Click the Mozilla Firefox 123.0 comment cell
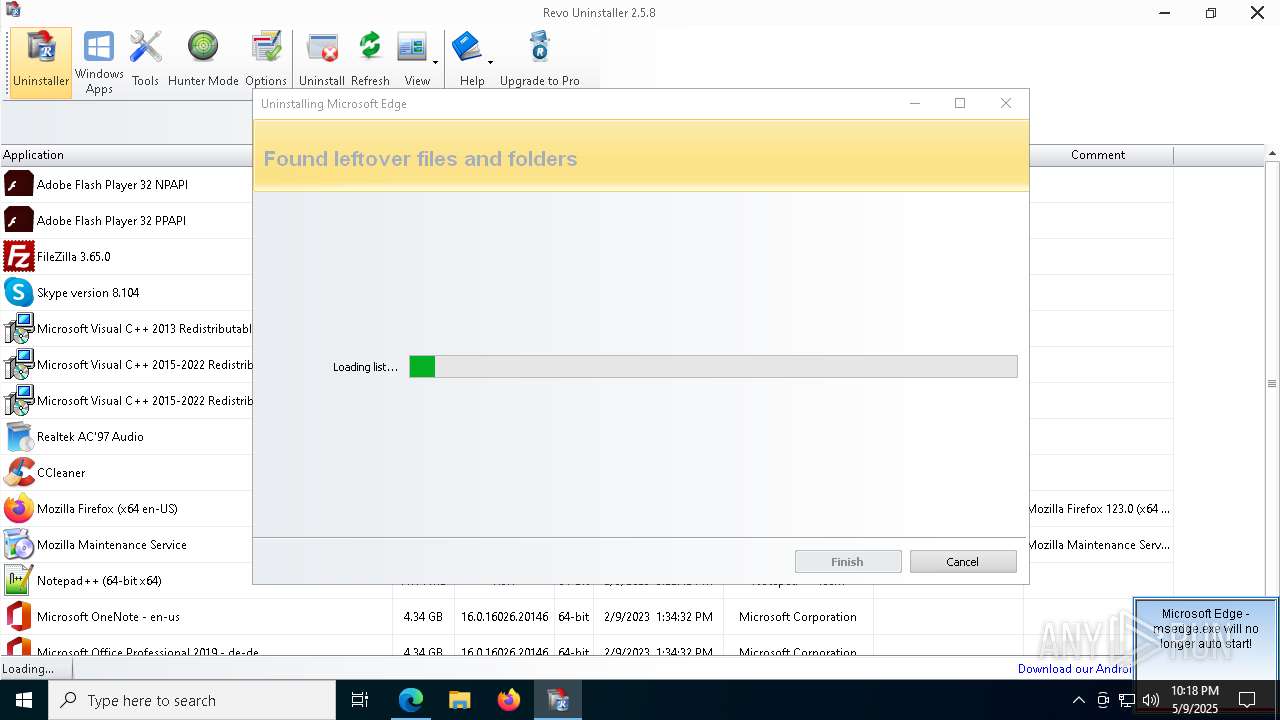Screen dimensions: 1280x720 (1098, 509)
